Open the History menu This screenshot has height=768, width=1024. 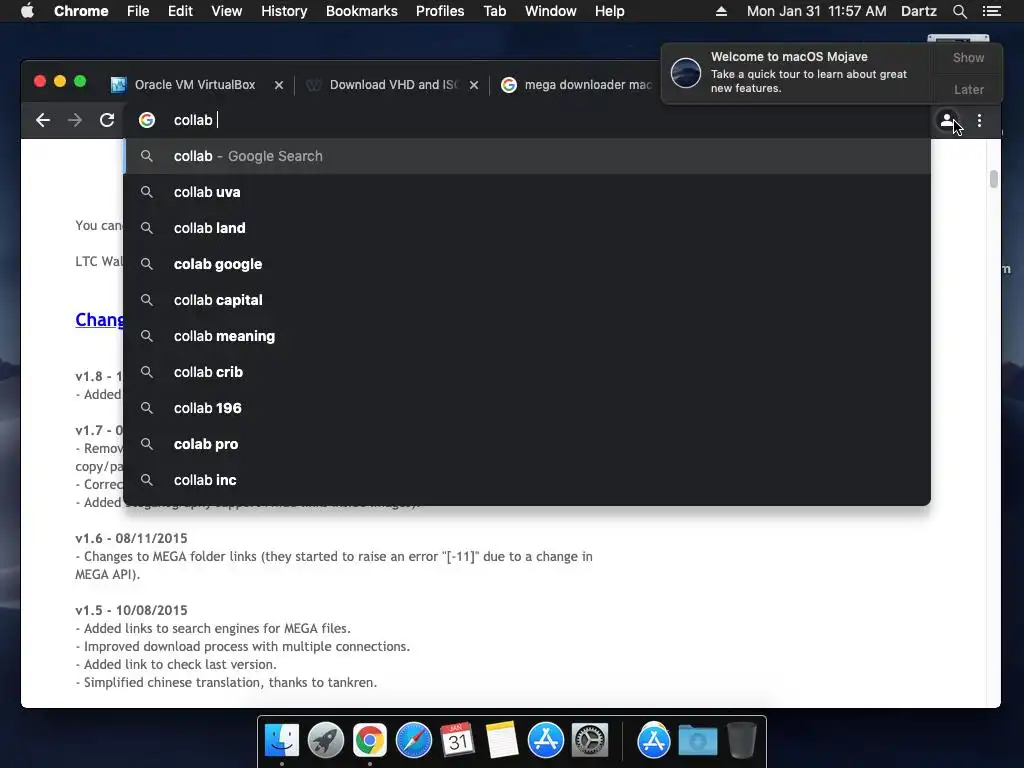point(284,11)
